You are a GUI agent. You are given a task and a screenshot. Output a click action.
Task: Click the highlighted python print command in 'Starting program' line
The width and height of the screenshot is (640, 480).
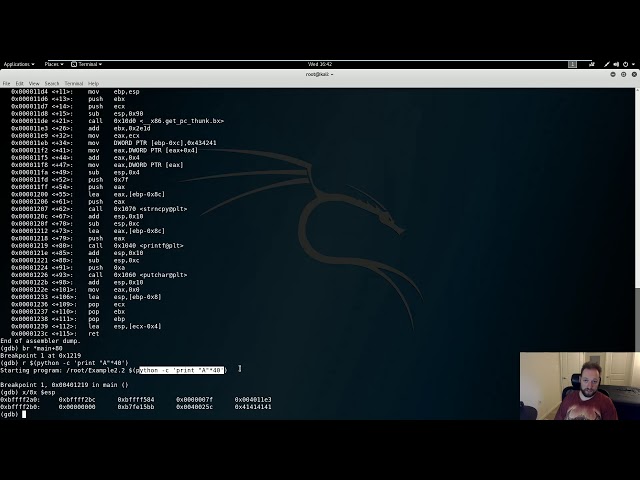pos(182,370)
